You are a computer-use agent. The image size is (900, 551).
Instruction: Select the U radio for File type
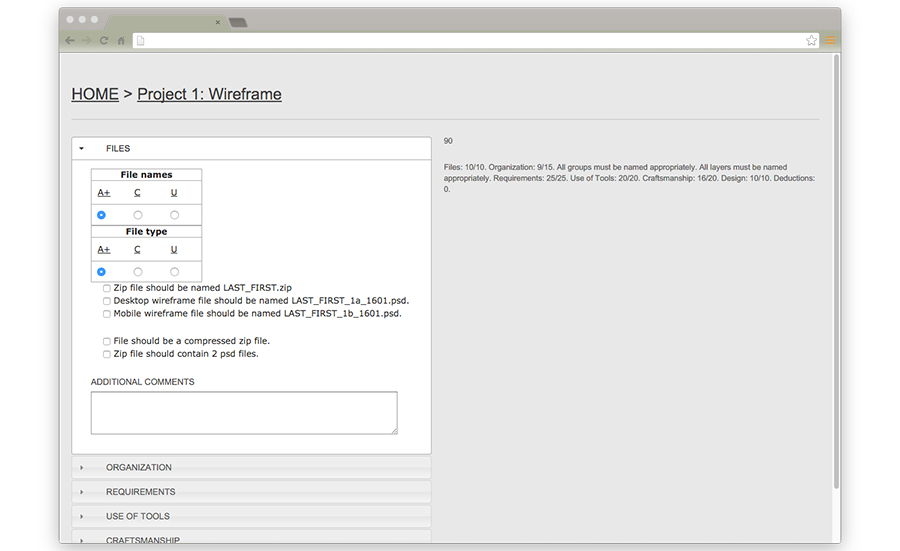(174, 272)
